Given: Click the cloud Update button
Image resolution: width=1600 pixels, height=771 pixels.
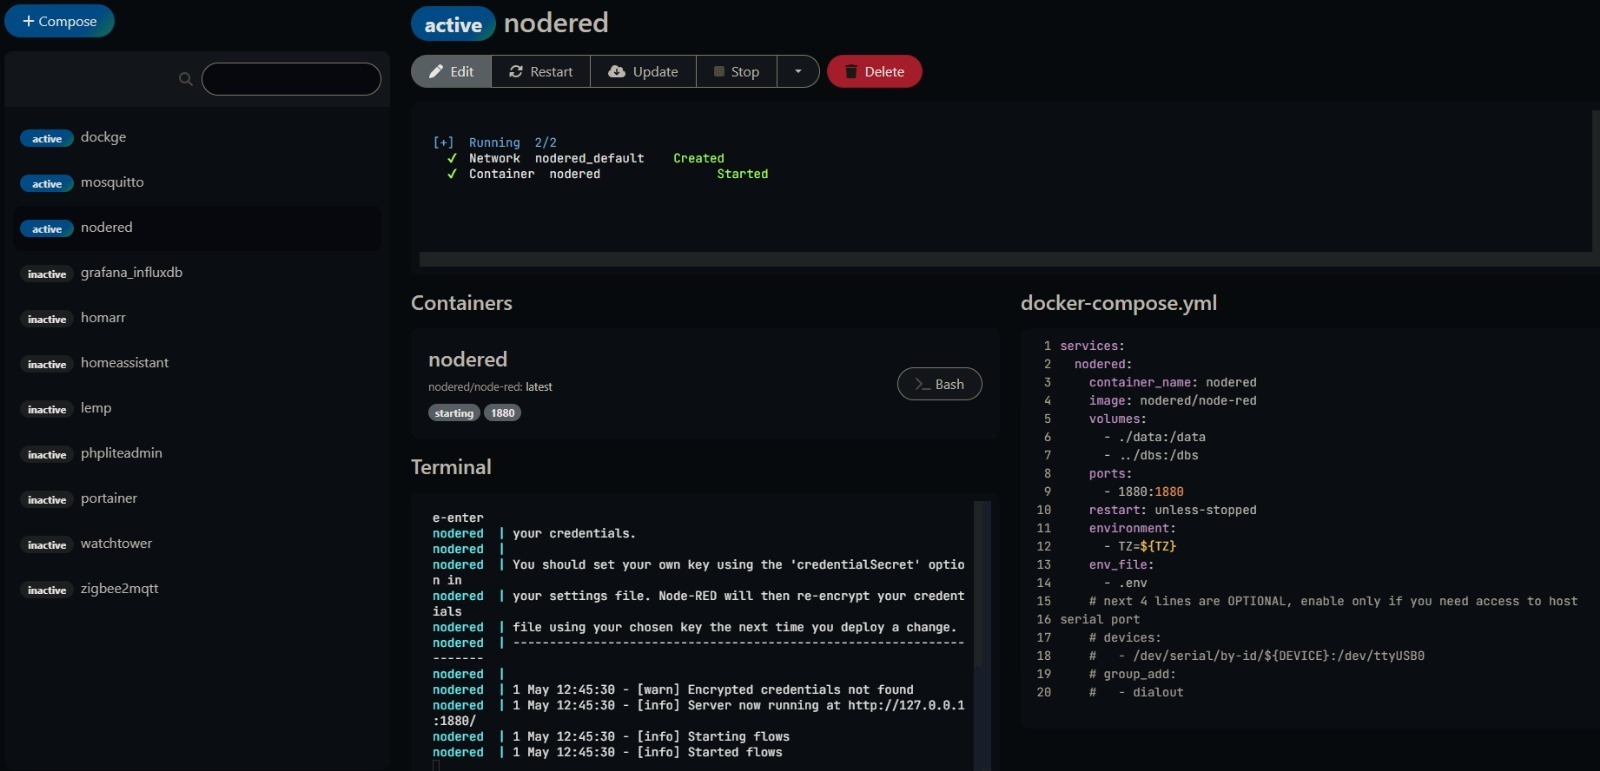Looking at the screenshot, I should (x=643, y=72).
